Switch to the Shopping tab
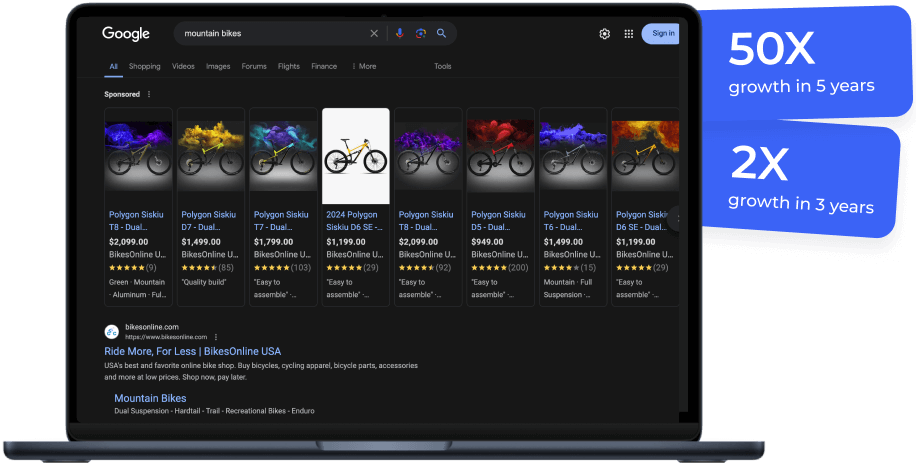Image resolution: width=916 pixels, height=464 pixels. tap(144, 66)
